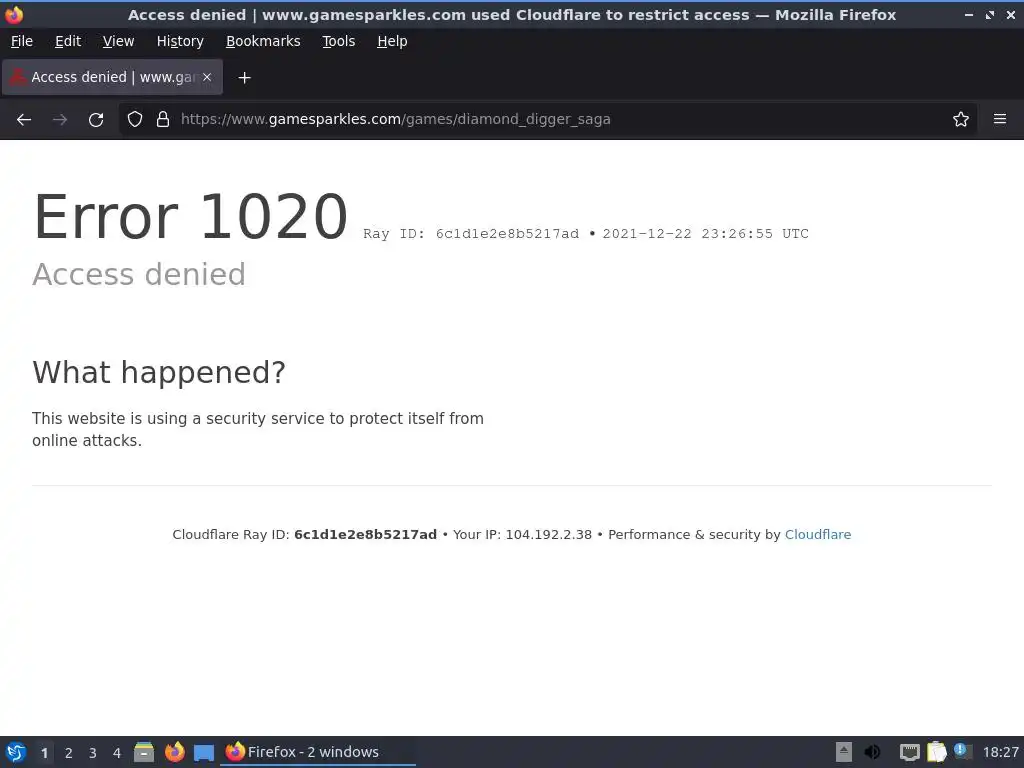Switch to workspace 4
Viewport: 1024px width, 768px height.
[x=117, y=753]
